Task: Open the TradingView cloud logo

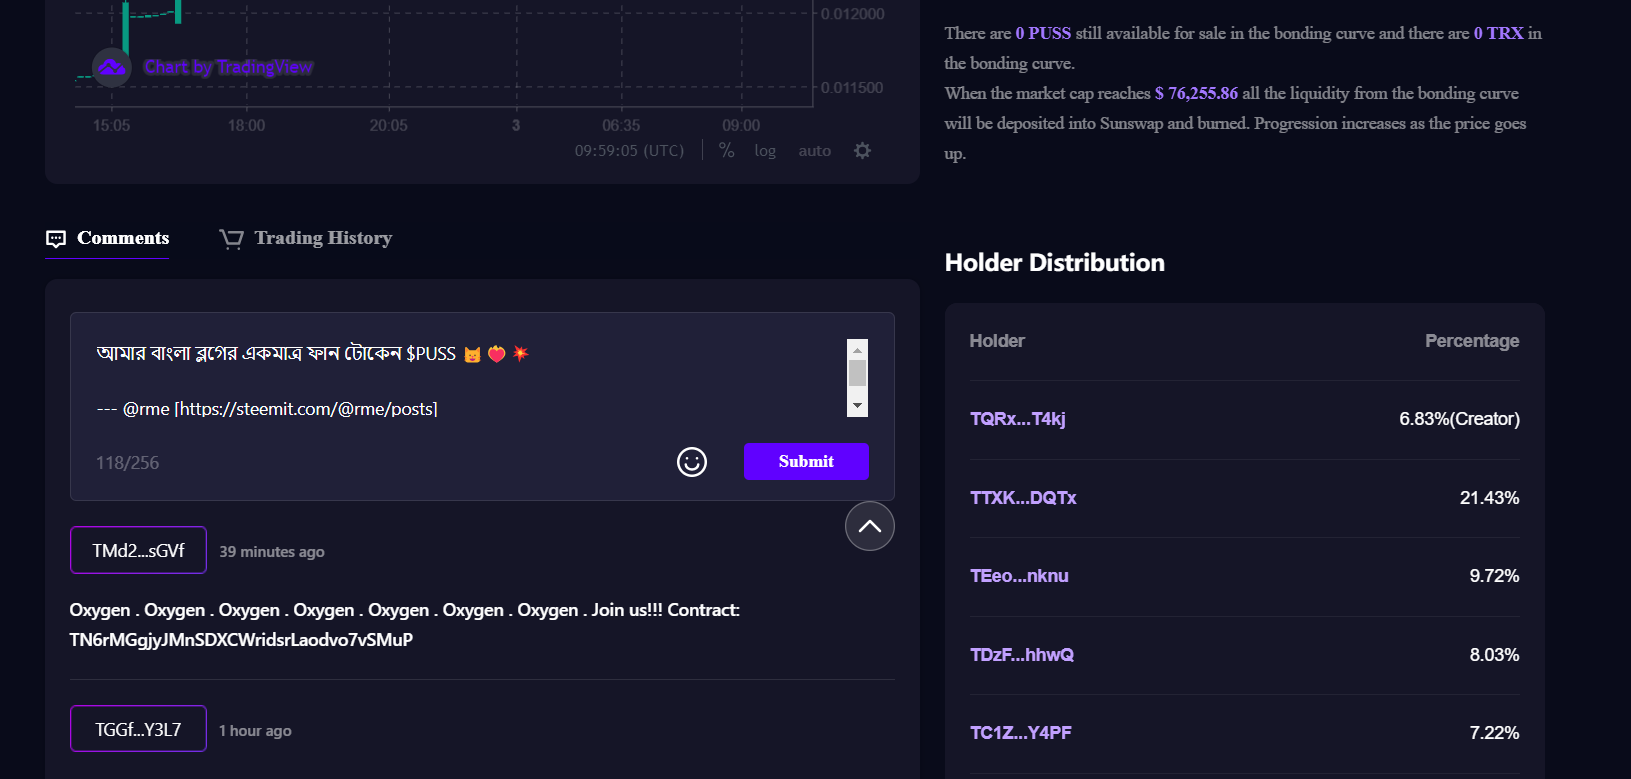Action: [111, 67]
